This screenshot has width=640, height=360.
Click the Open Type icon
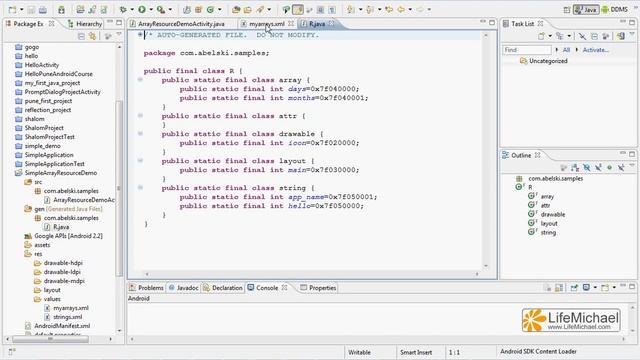click(236, 9)
